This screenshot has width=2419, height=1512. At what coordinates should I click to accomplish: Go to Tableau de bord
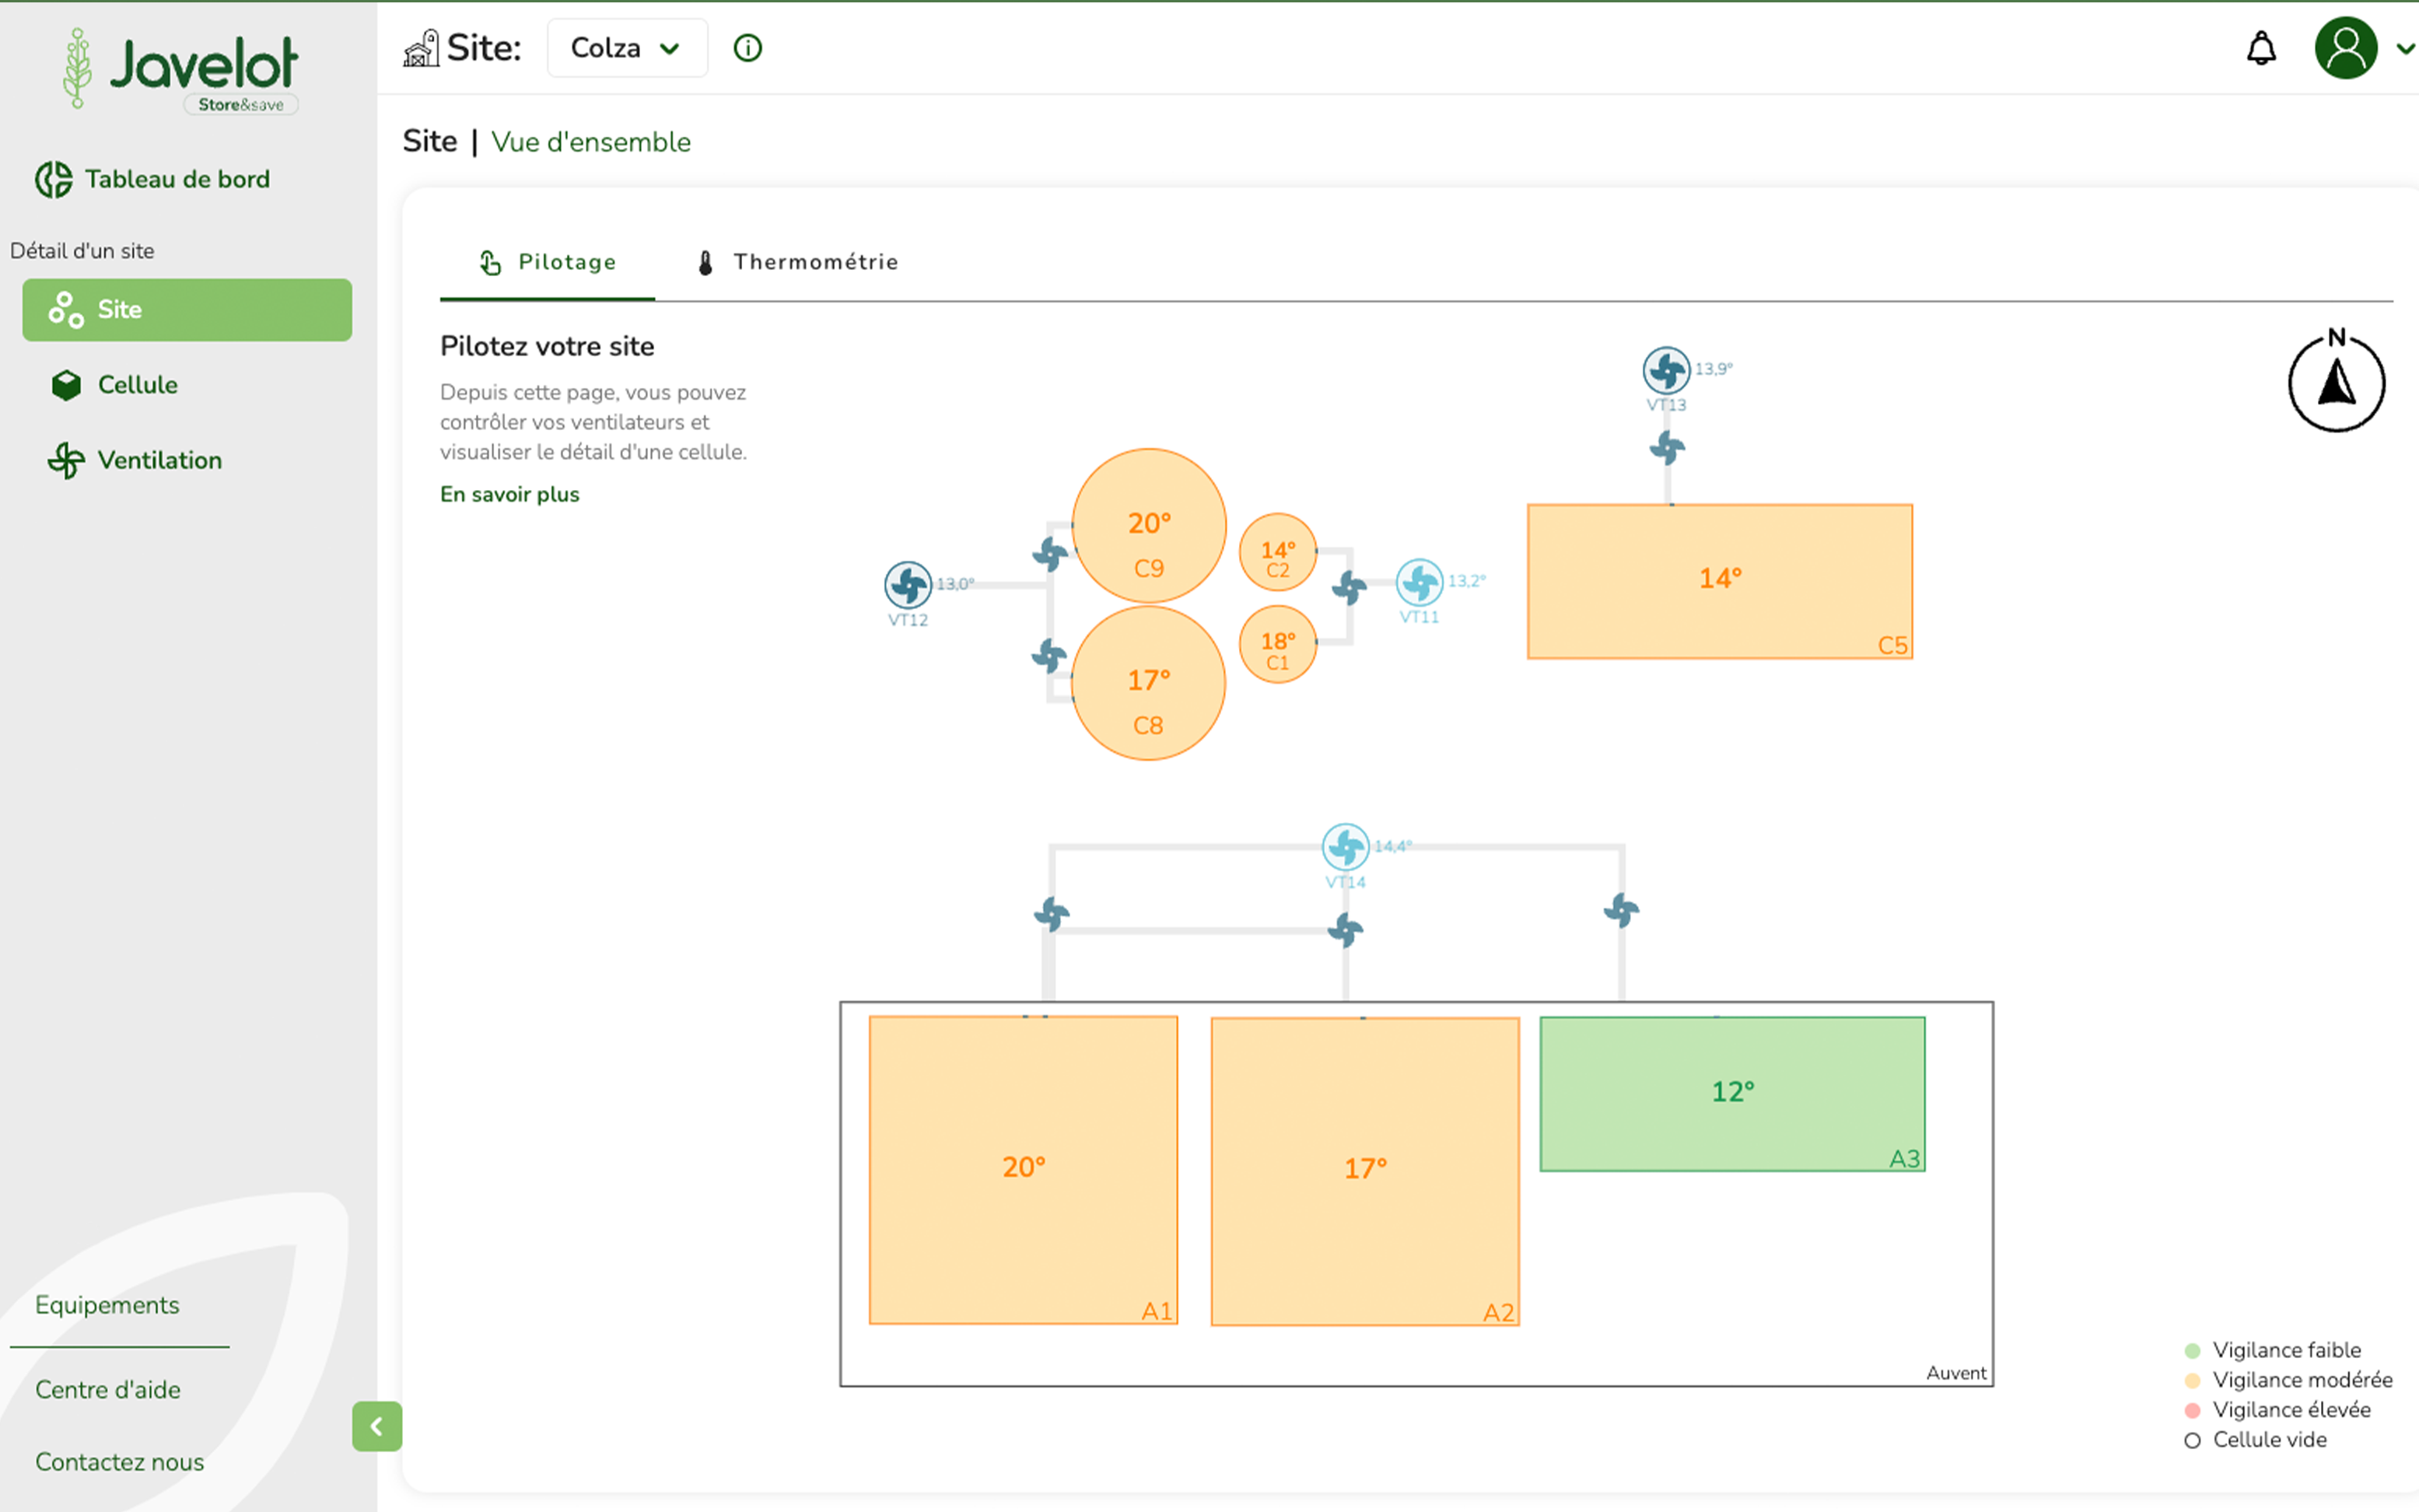pyautogui.click(x=153, y=179)
